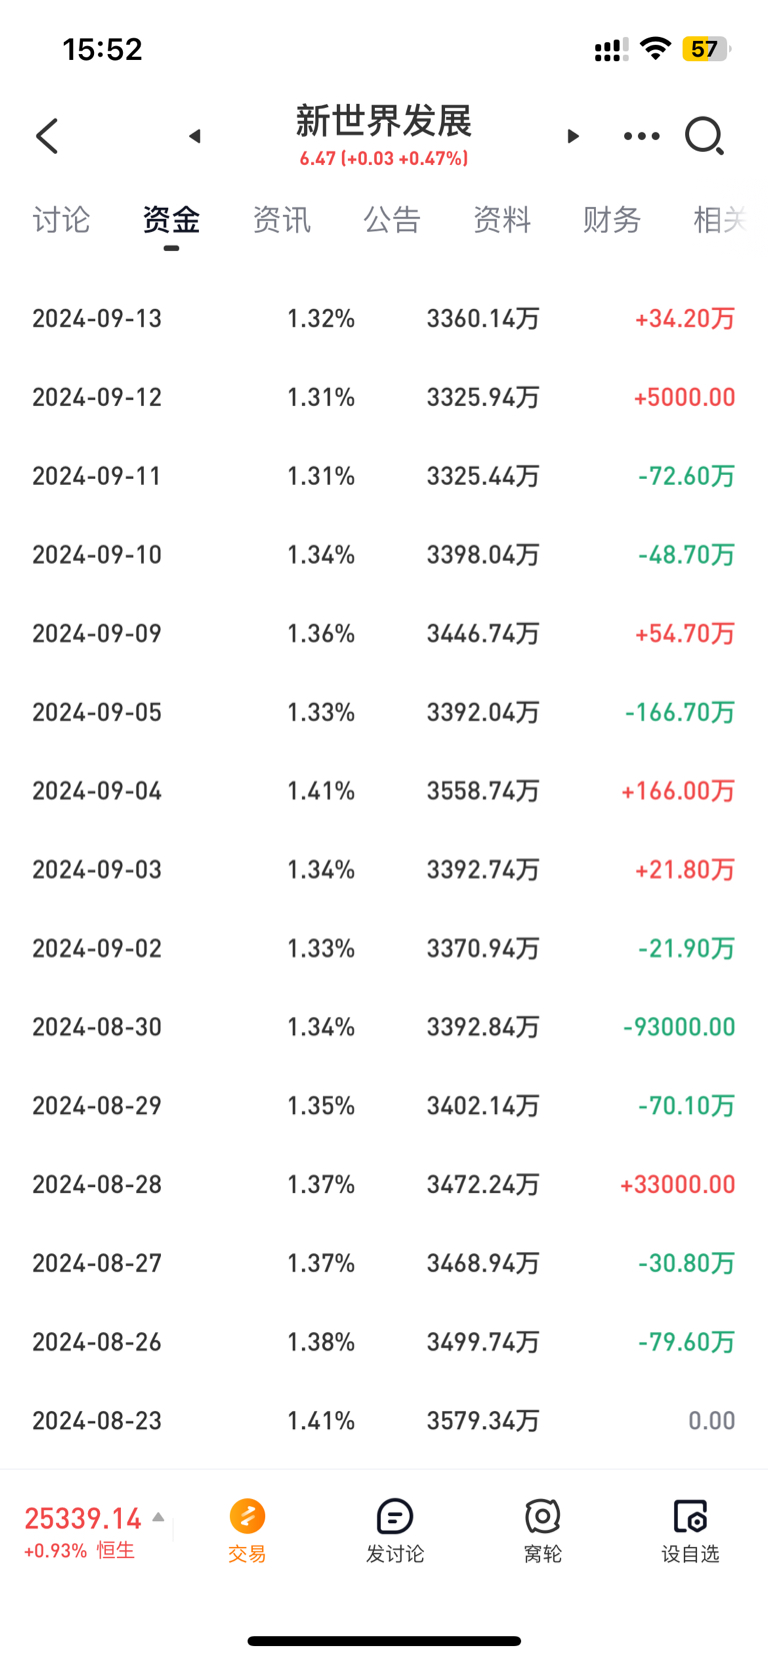The width and height of the screenshot is (768, 1663).
Task: Tap the 新世界发展 stock title
Action: [x=384, y=121]
